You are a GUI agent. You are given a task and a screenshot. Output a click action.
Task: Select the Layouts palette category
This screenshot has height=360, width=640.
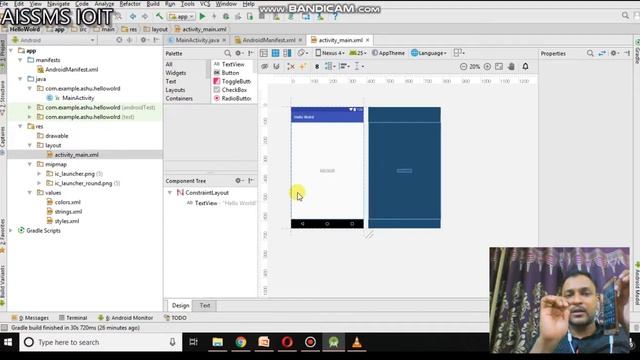[176, 90]
